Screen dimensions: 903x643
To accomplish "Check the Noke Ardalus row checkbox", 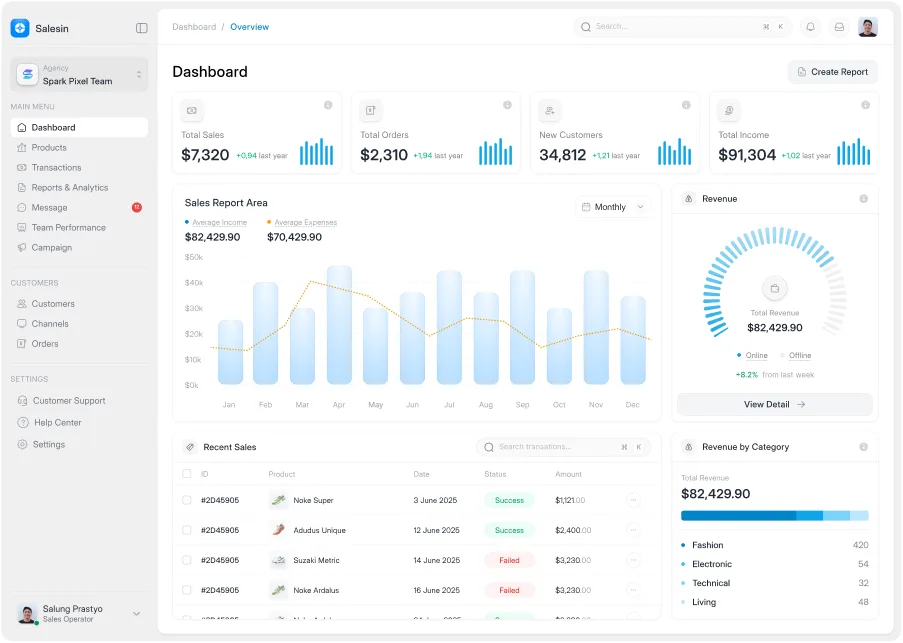I will [x=187, y=590].
